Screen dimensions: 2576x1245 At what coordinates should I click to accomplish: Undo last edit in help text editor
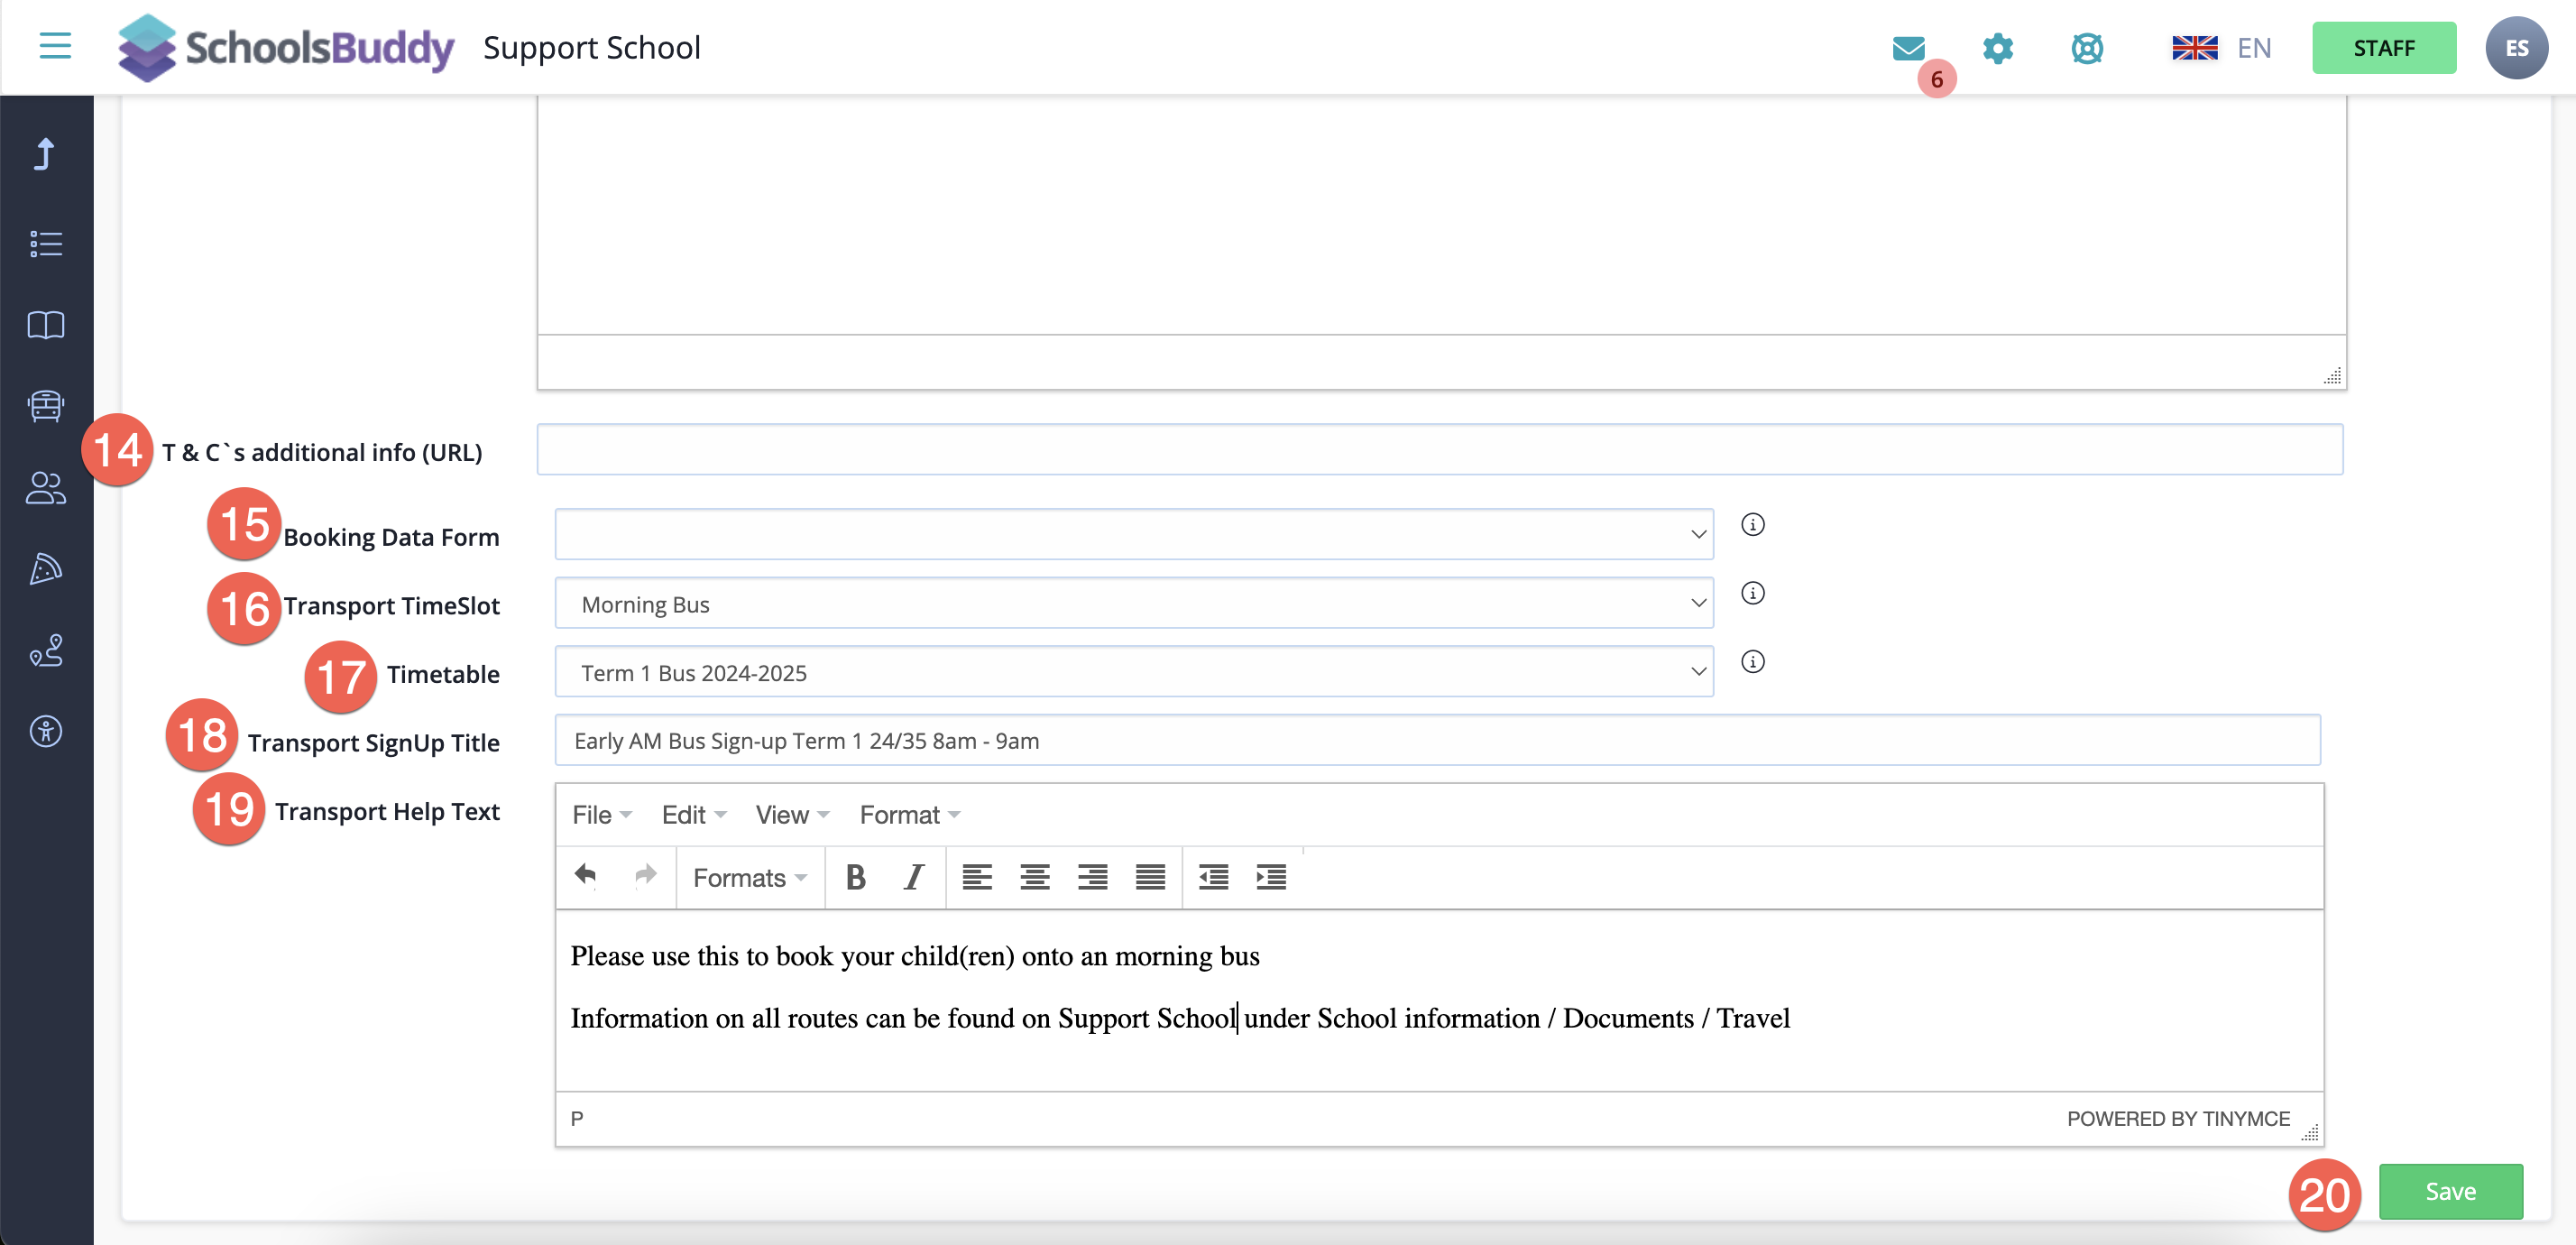click(x=586, y=876)
